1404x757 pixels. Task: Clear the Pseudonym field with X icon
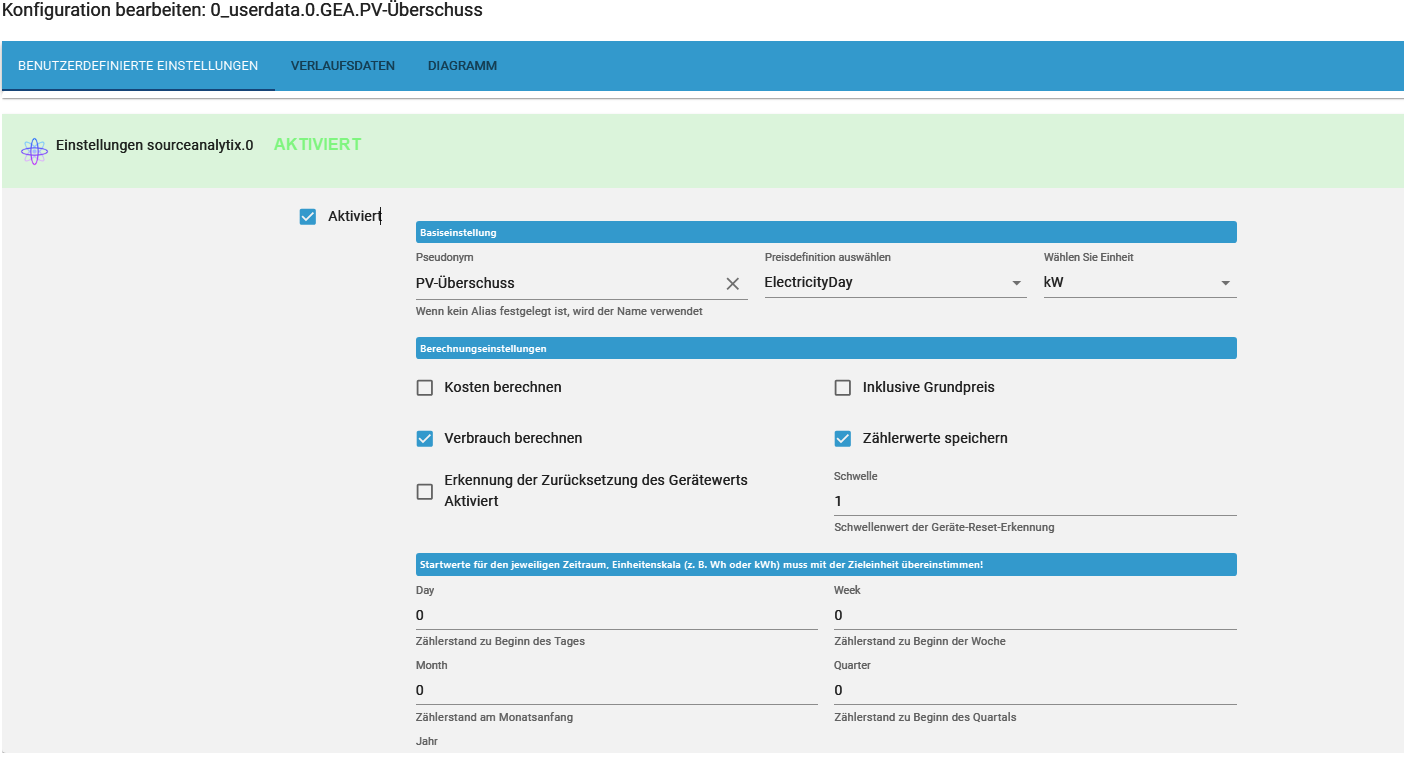[732, 284]
